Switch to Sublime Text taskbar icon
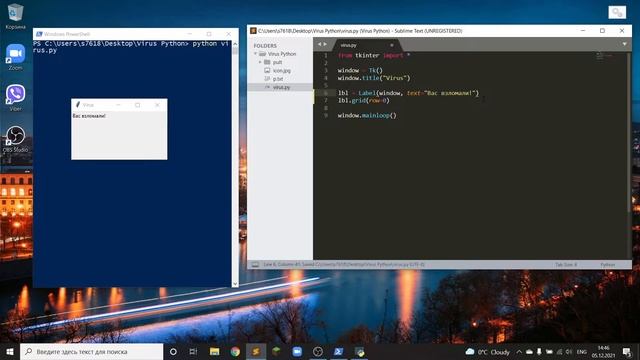This screenshot has width=640, height=360. tap(256, 351)
